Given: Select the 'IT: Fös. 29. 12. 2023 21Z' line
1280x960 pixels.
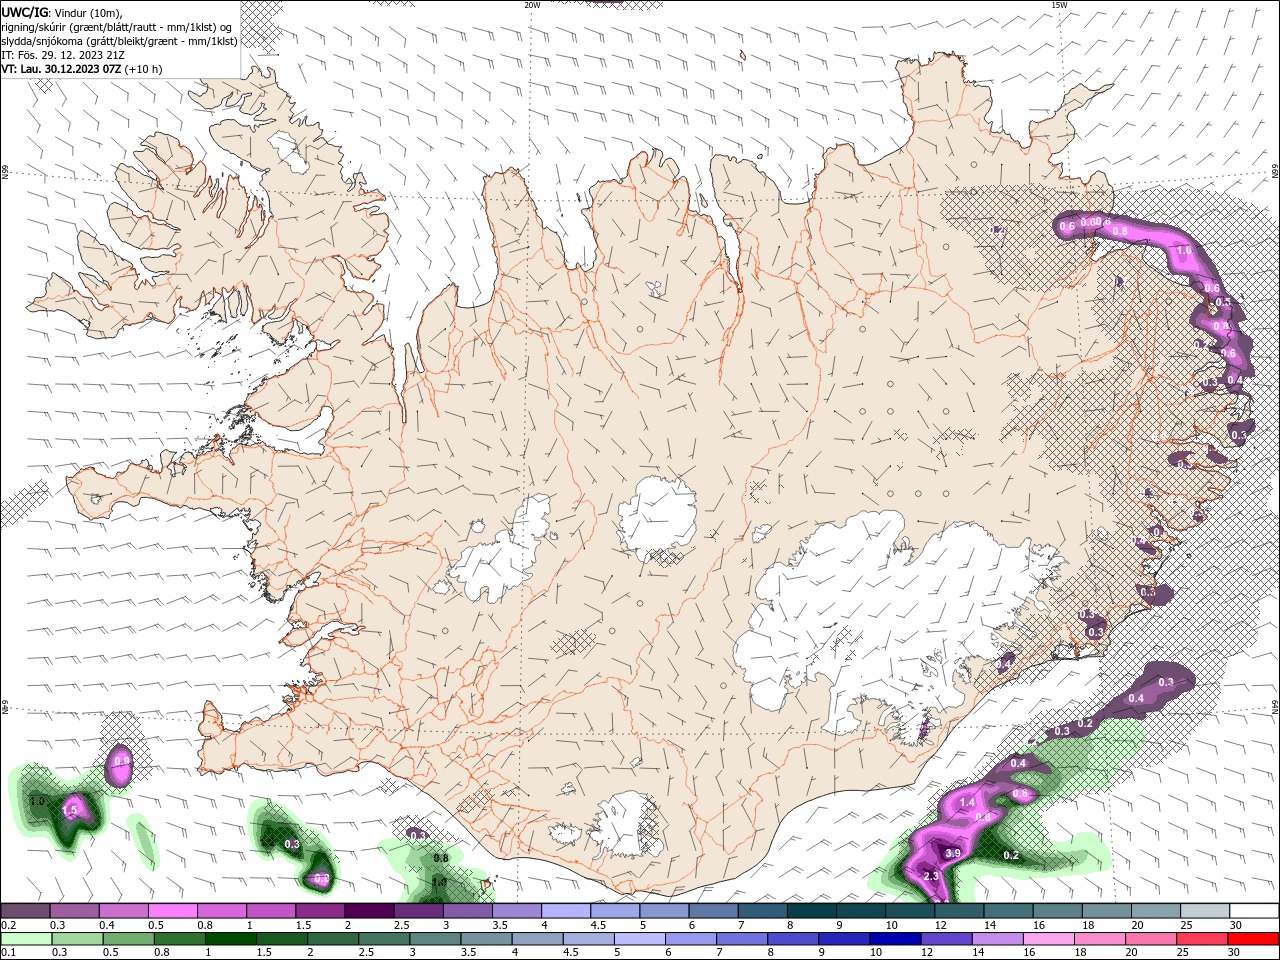Looking at the screenshot, I should pos(63,55).
